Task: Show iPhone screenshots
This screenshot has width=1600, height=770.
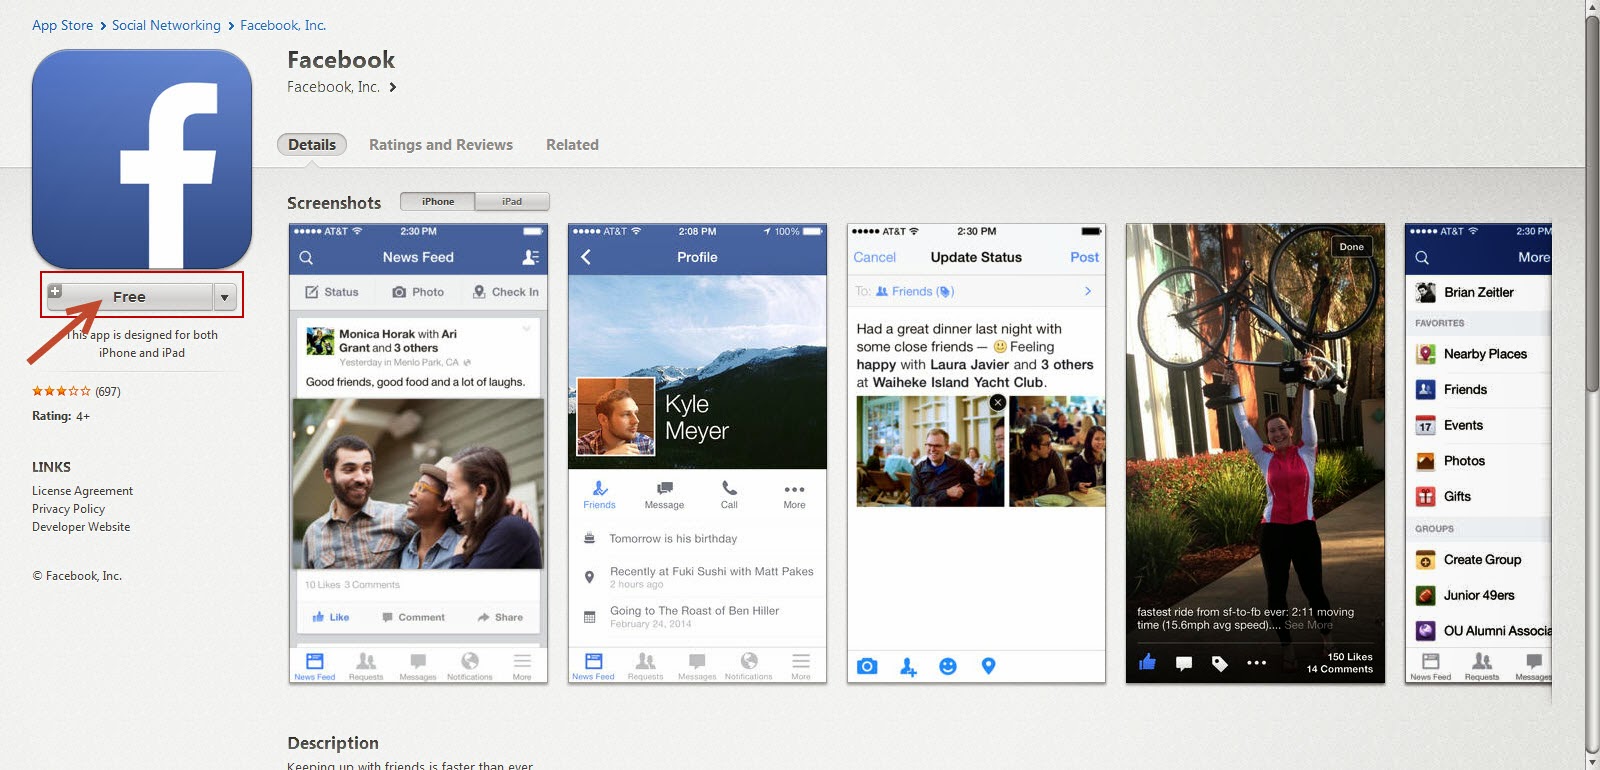Action: [438, 201]
